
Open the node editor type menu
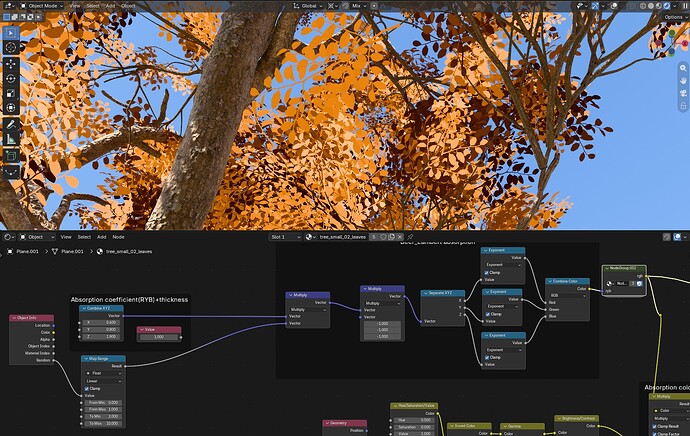8,237
